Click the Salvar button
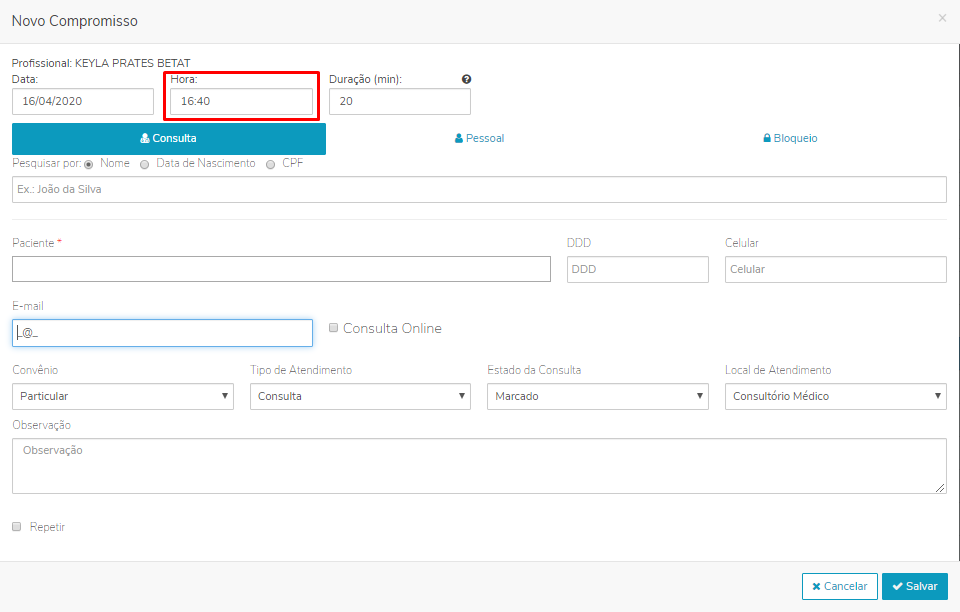960x612 pixels. pyautogui.click(x=915, y=586)
